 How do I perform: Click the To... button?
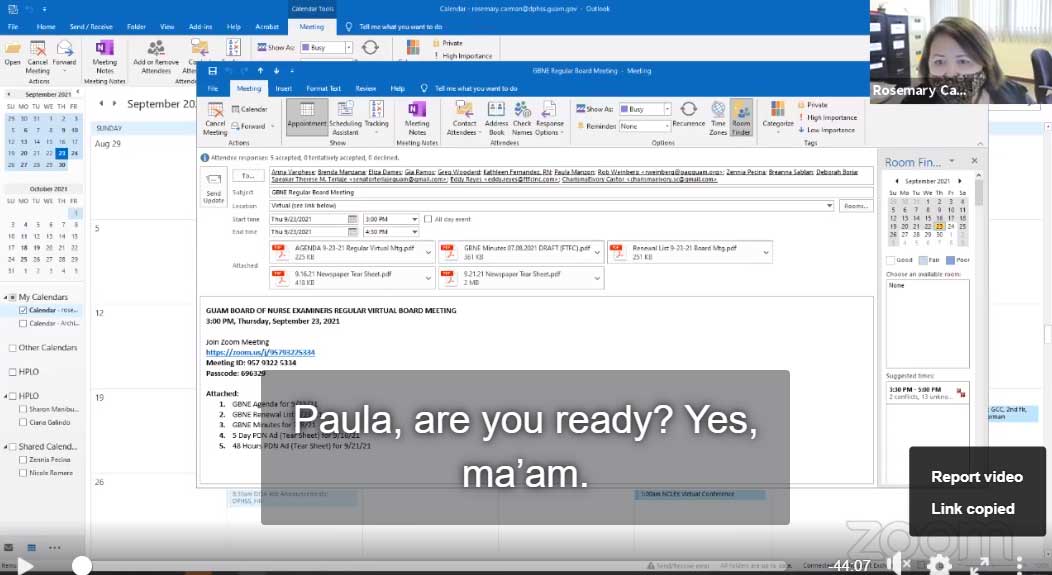248,175
